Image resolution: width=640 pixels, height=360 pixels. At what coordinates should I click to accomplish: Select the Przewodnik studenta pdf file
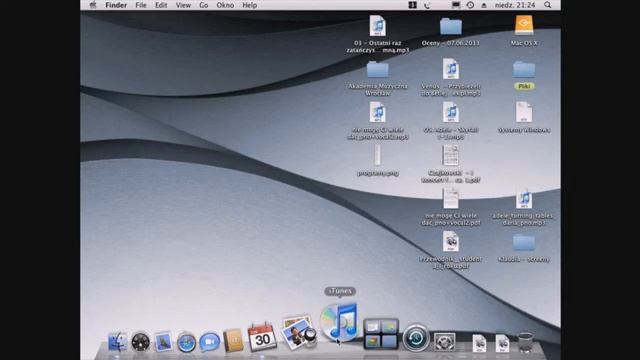click(x=451, y=241)
